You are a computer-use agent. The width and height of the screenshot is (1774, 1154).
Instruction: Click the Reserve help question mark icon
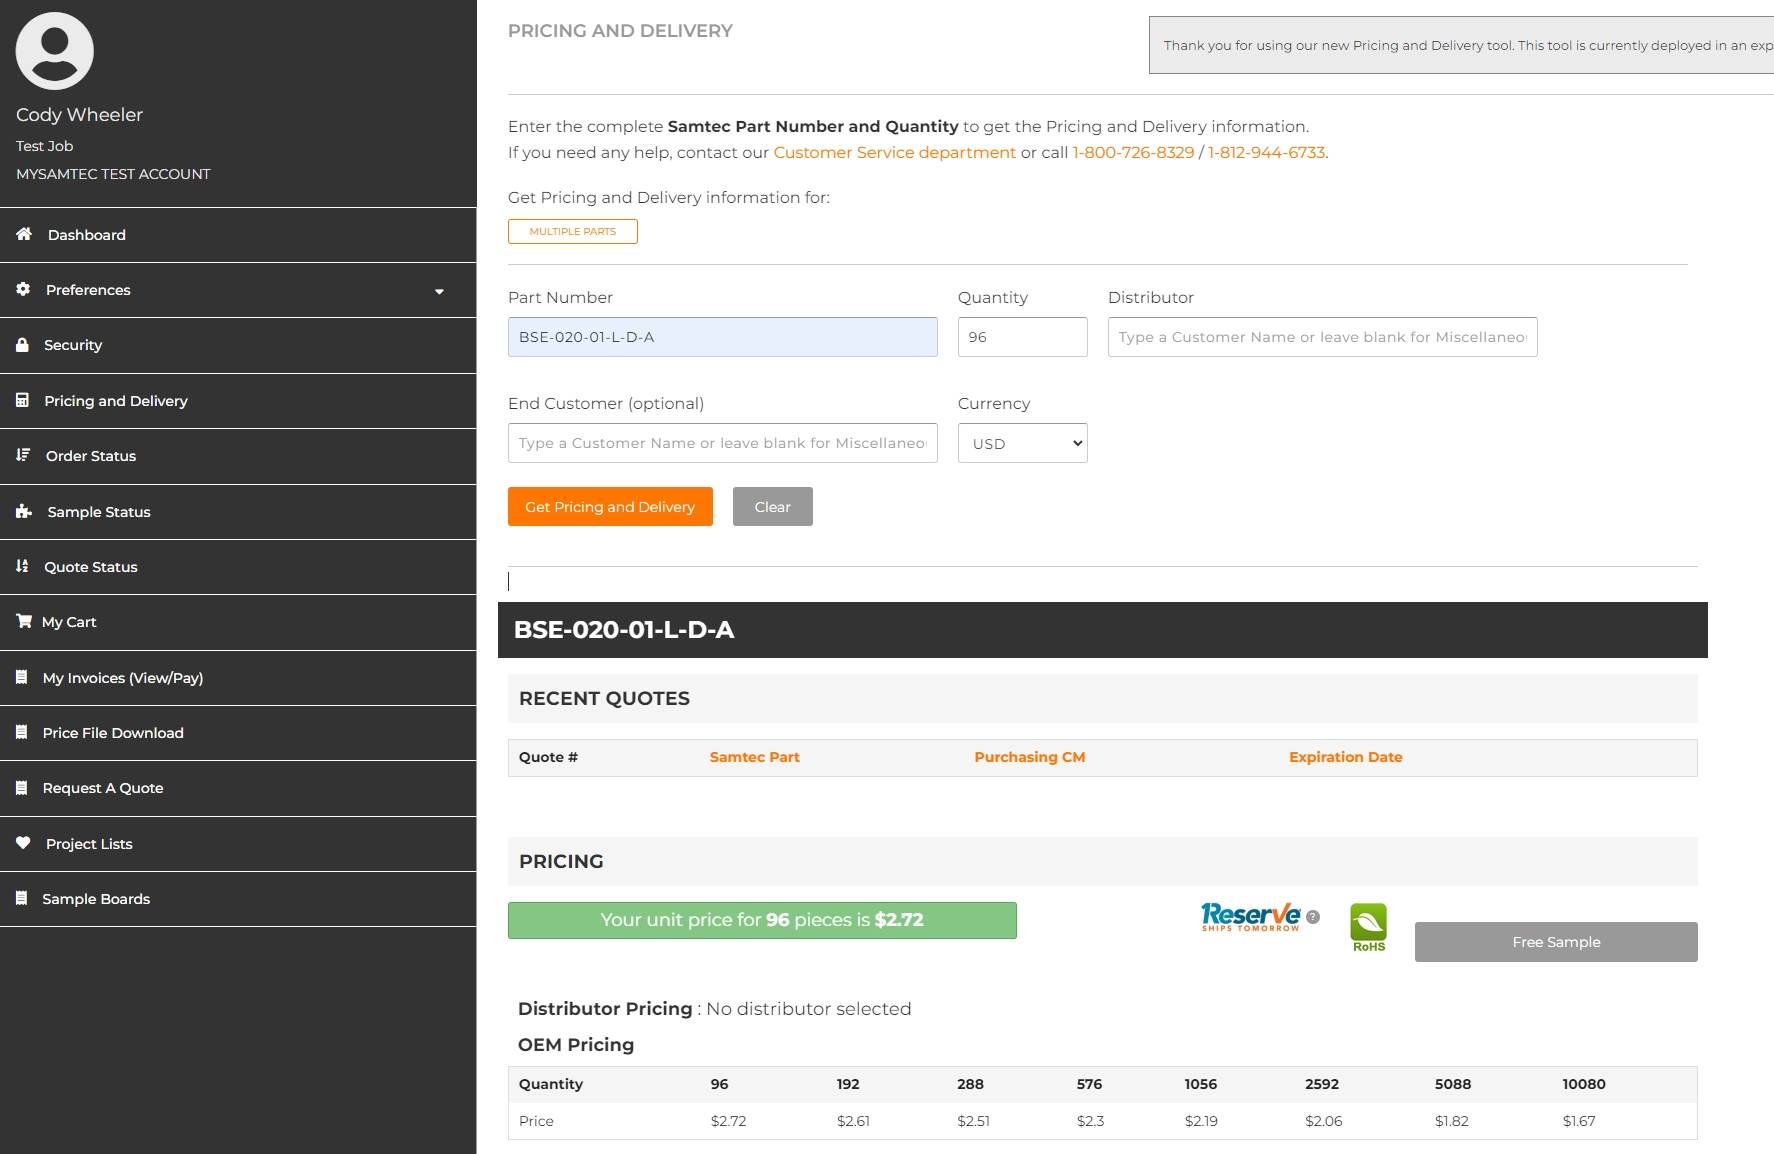click(1313, 917)
